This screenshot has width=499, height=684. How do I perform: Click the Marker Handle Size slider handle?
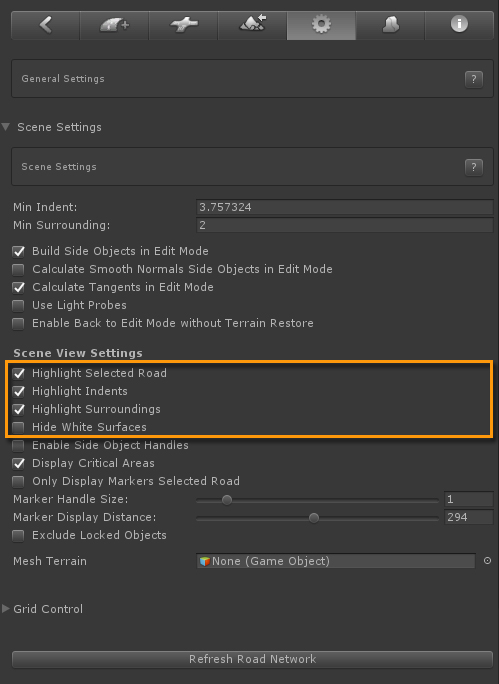[227, 500]
